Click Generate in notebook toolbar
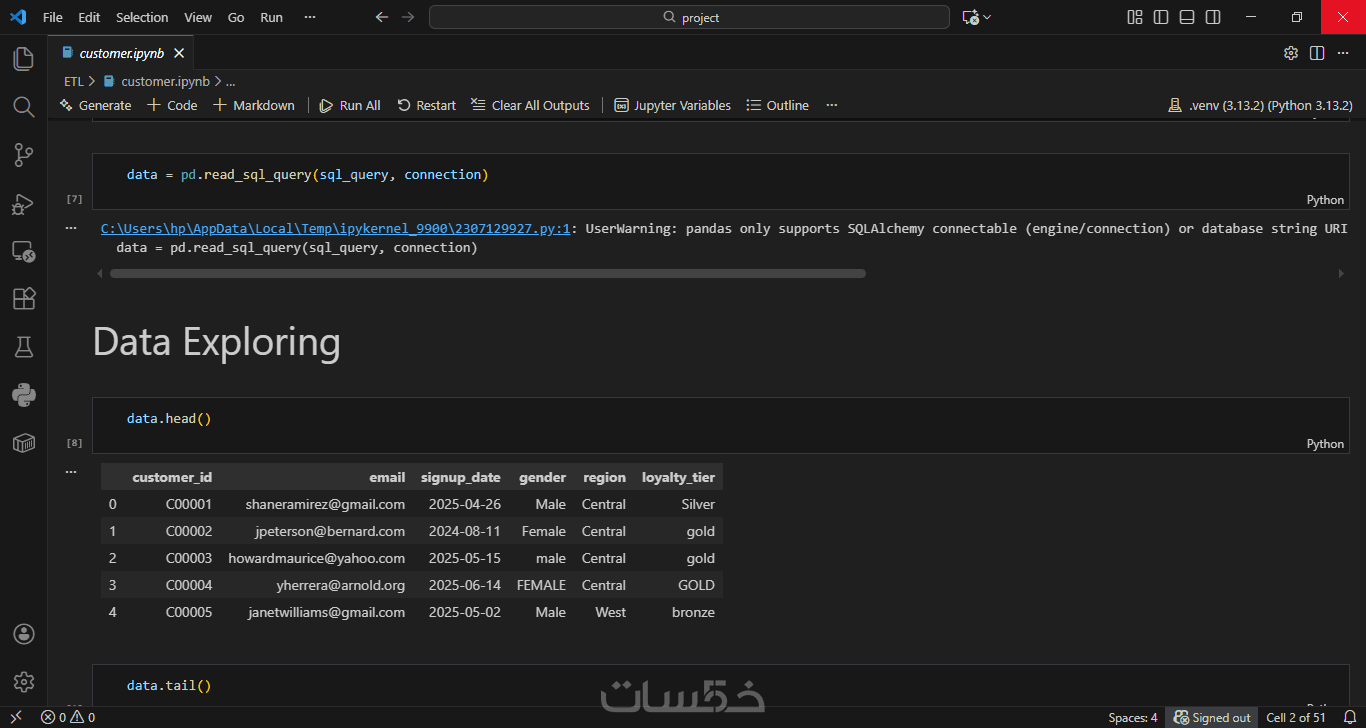The height and width of the screenshot is (728, 1366). click(x=95, y=105)
